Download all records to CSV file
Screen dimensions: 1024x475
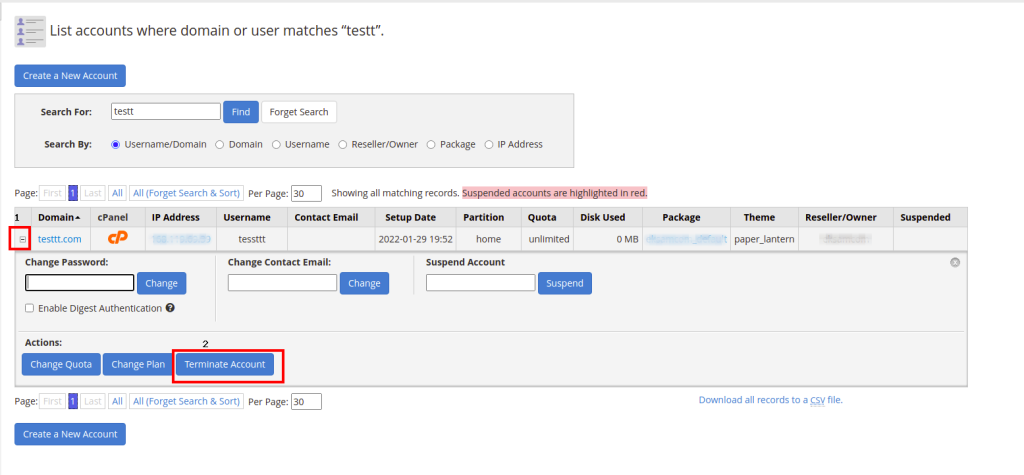pos(770,400)
